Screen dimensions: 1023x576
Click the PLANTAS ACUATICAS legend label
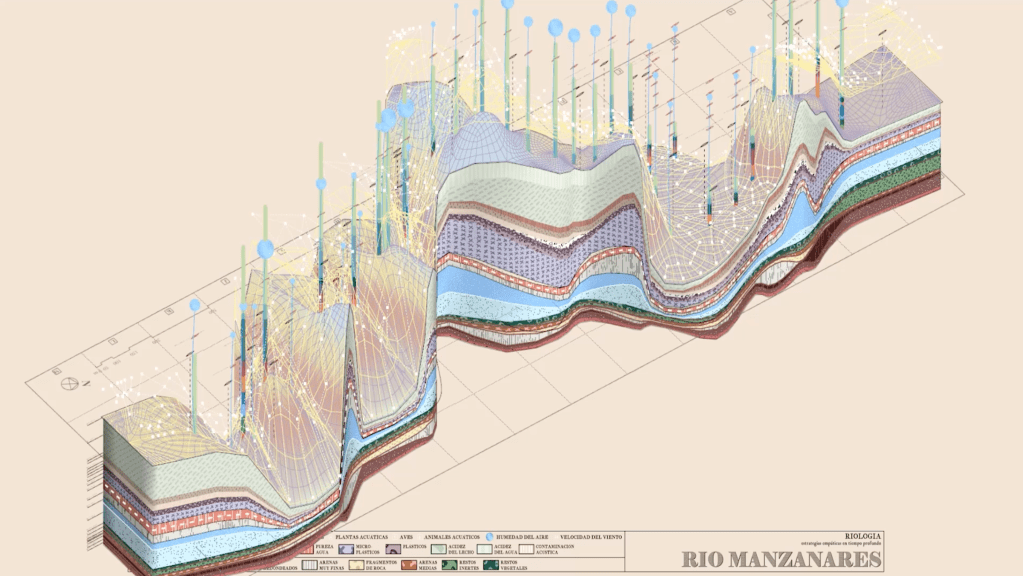361,537
